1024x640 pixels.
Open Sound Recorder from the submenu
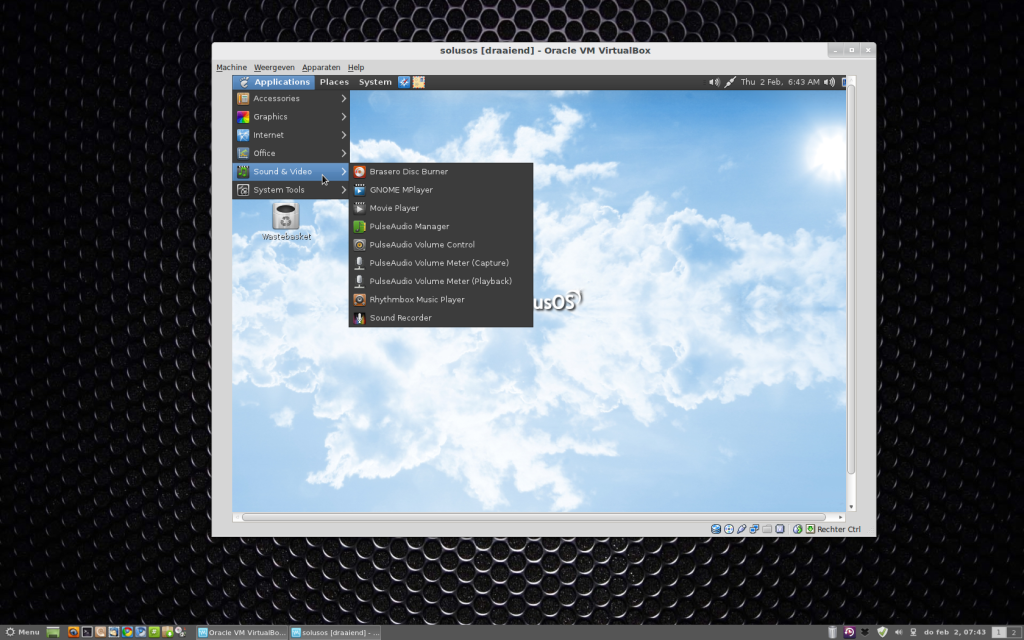click(441, 318)
